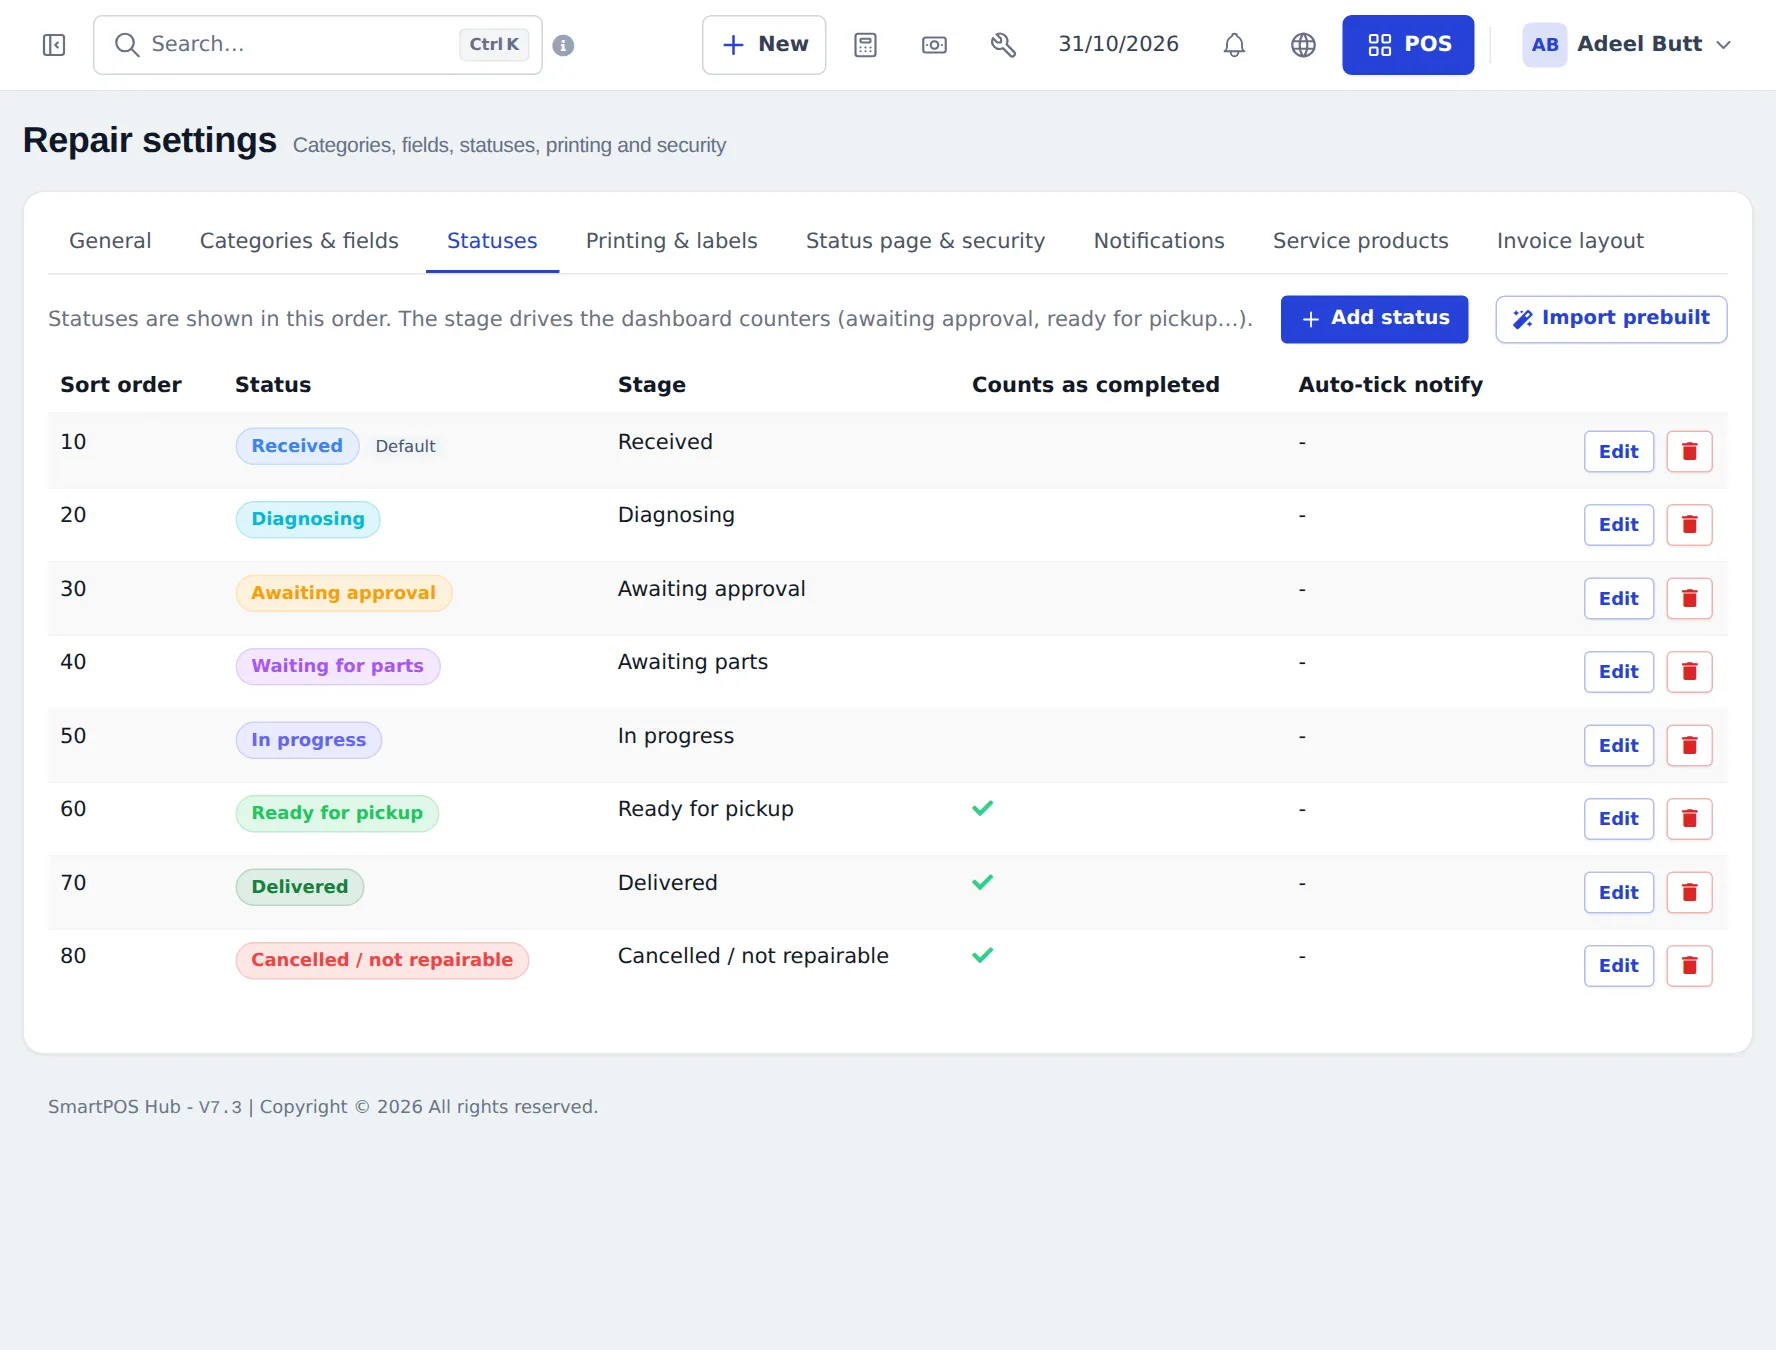Open the POS button
The height and width of the screenshot is (1350, 1776).
pyautogui.click(x=1408, y=45)
